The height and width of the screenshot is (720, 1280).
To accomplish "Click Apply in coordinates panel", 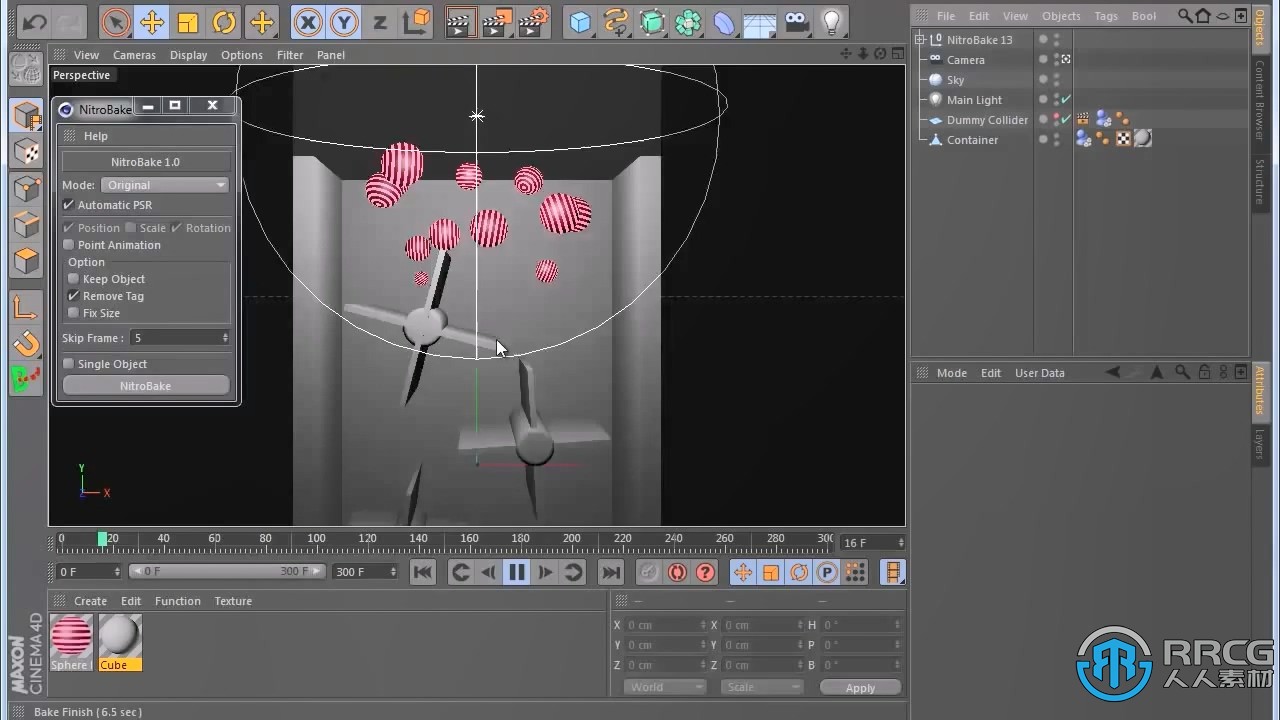I will coord(860,688).
